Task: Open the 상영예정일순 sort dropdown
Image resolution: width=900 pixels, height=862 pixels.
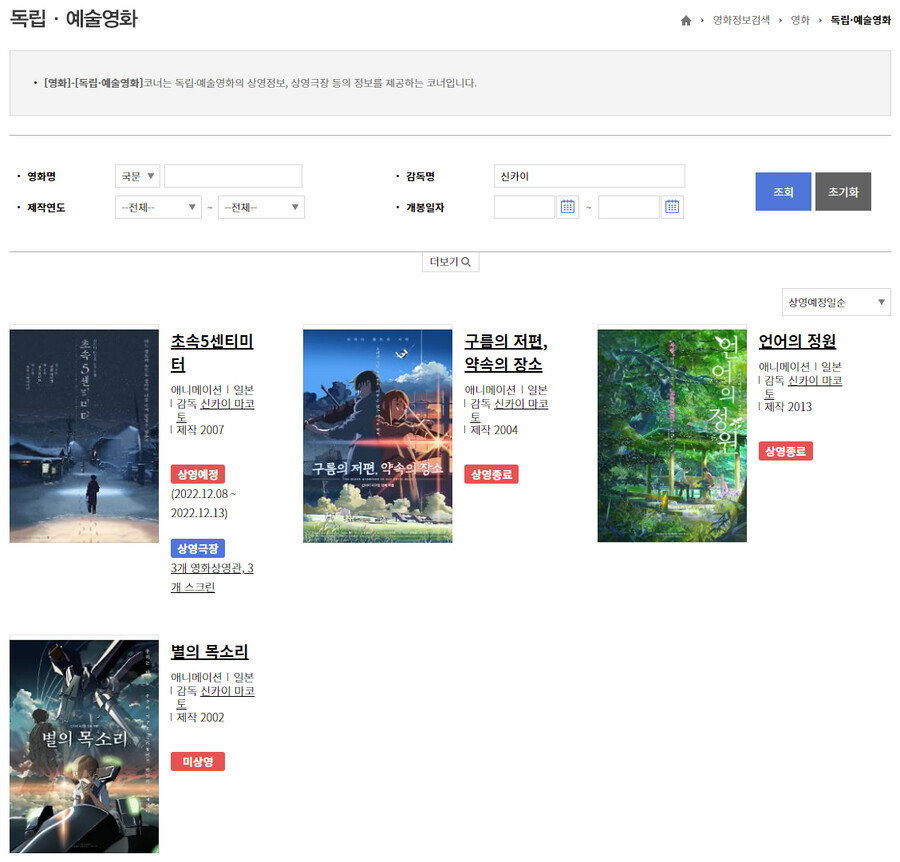Action: [x=836, y=302]
